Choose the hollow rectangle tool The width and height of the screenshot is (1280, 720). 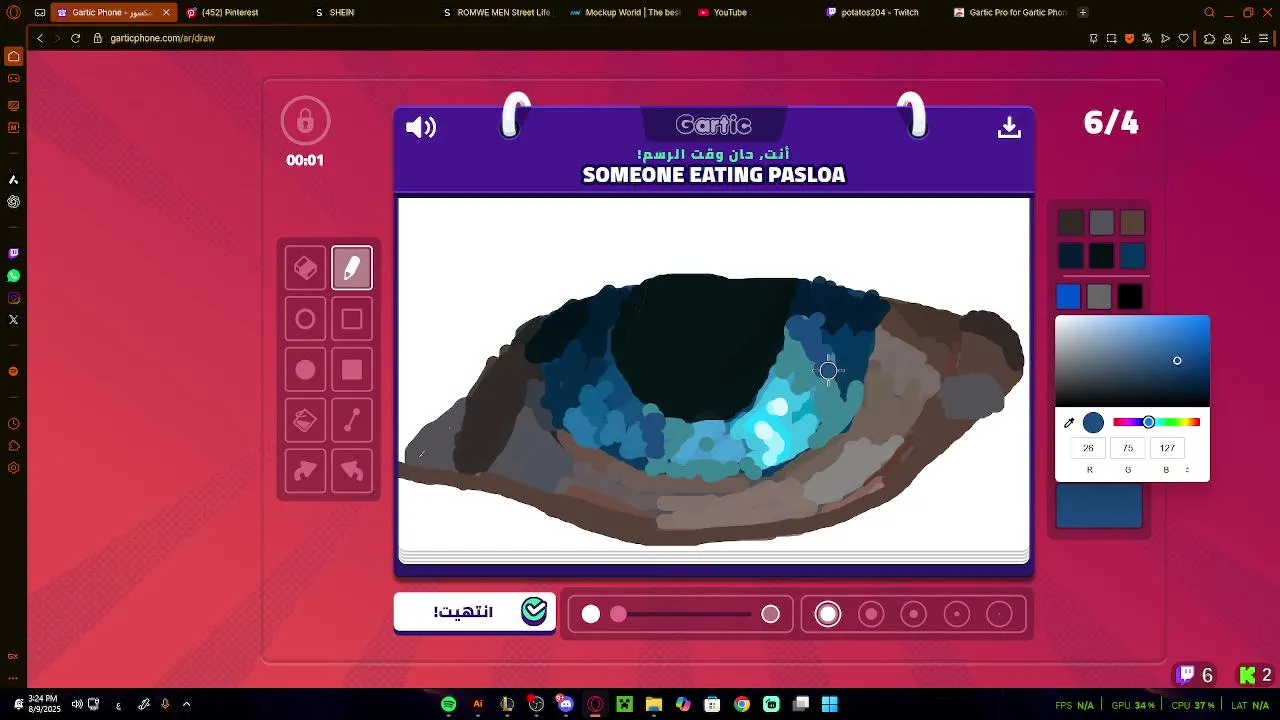[352, 319]
